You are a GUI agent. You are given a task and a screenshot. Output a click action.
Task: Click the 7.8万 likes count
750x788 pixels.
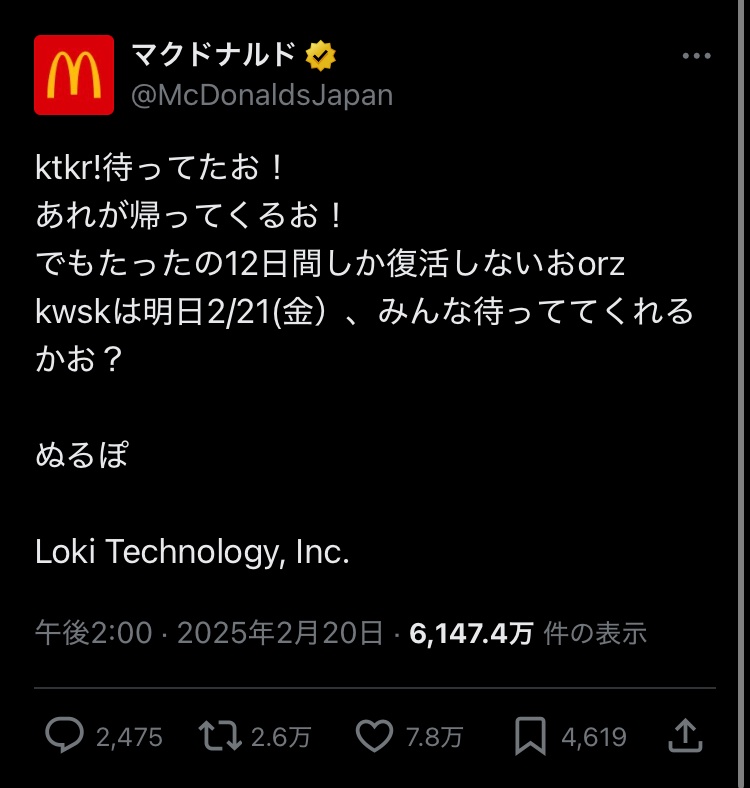tap(434, 737)
